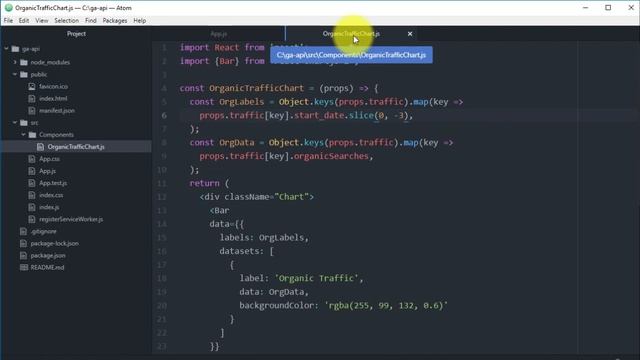Click the index.css file icon
Viewport: 640px width, 360px height.
(32, 195)
